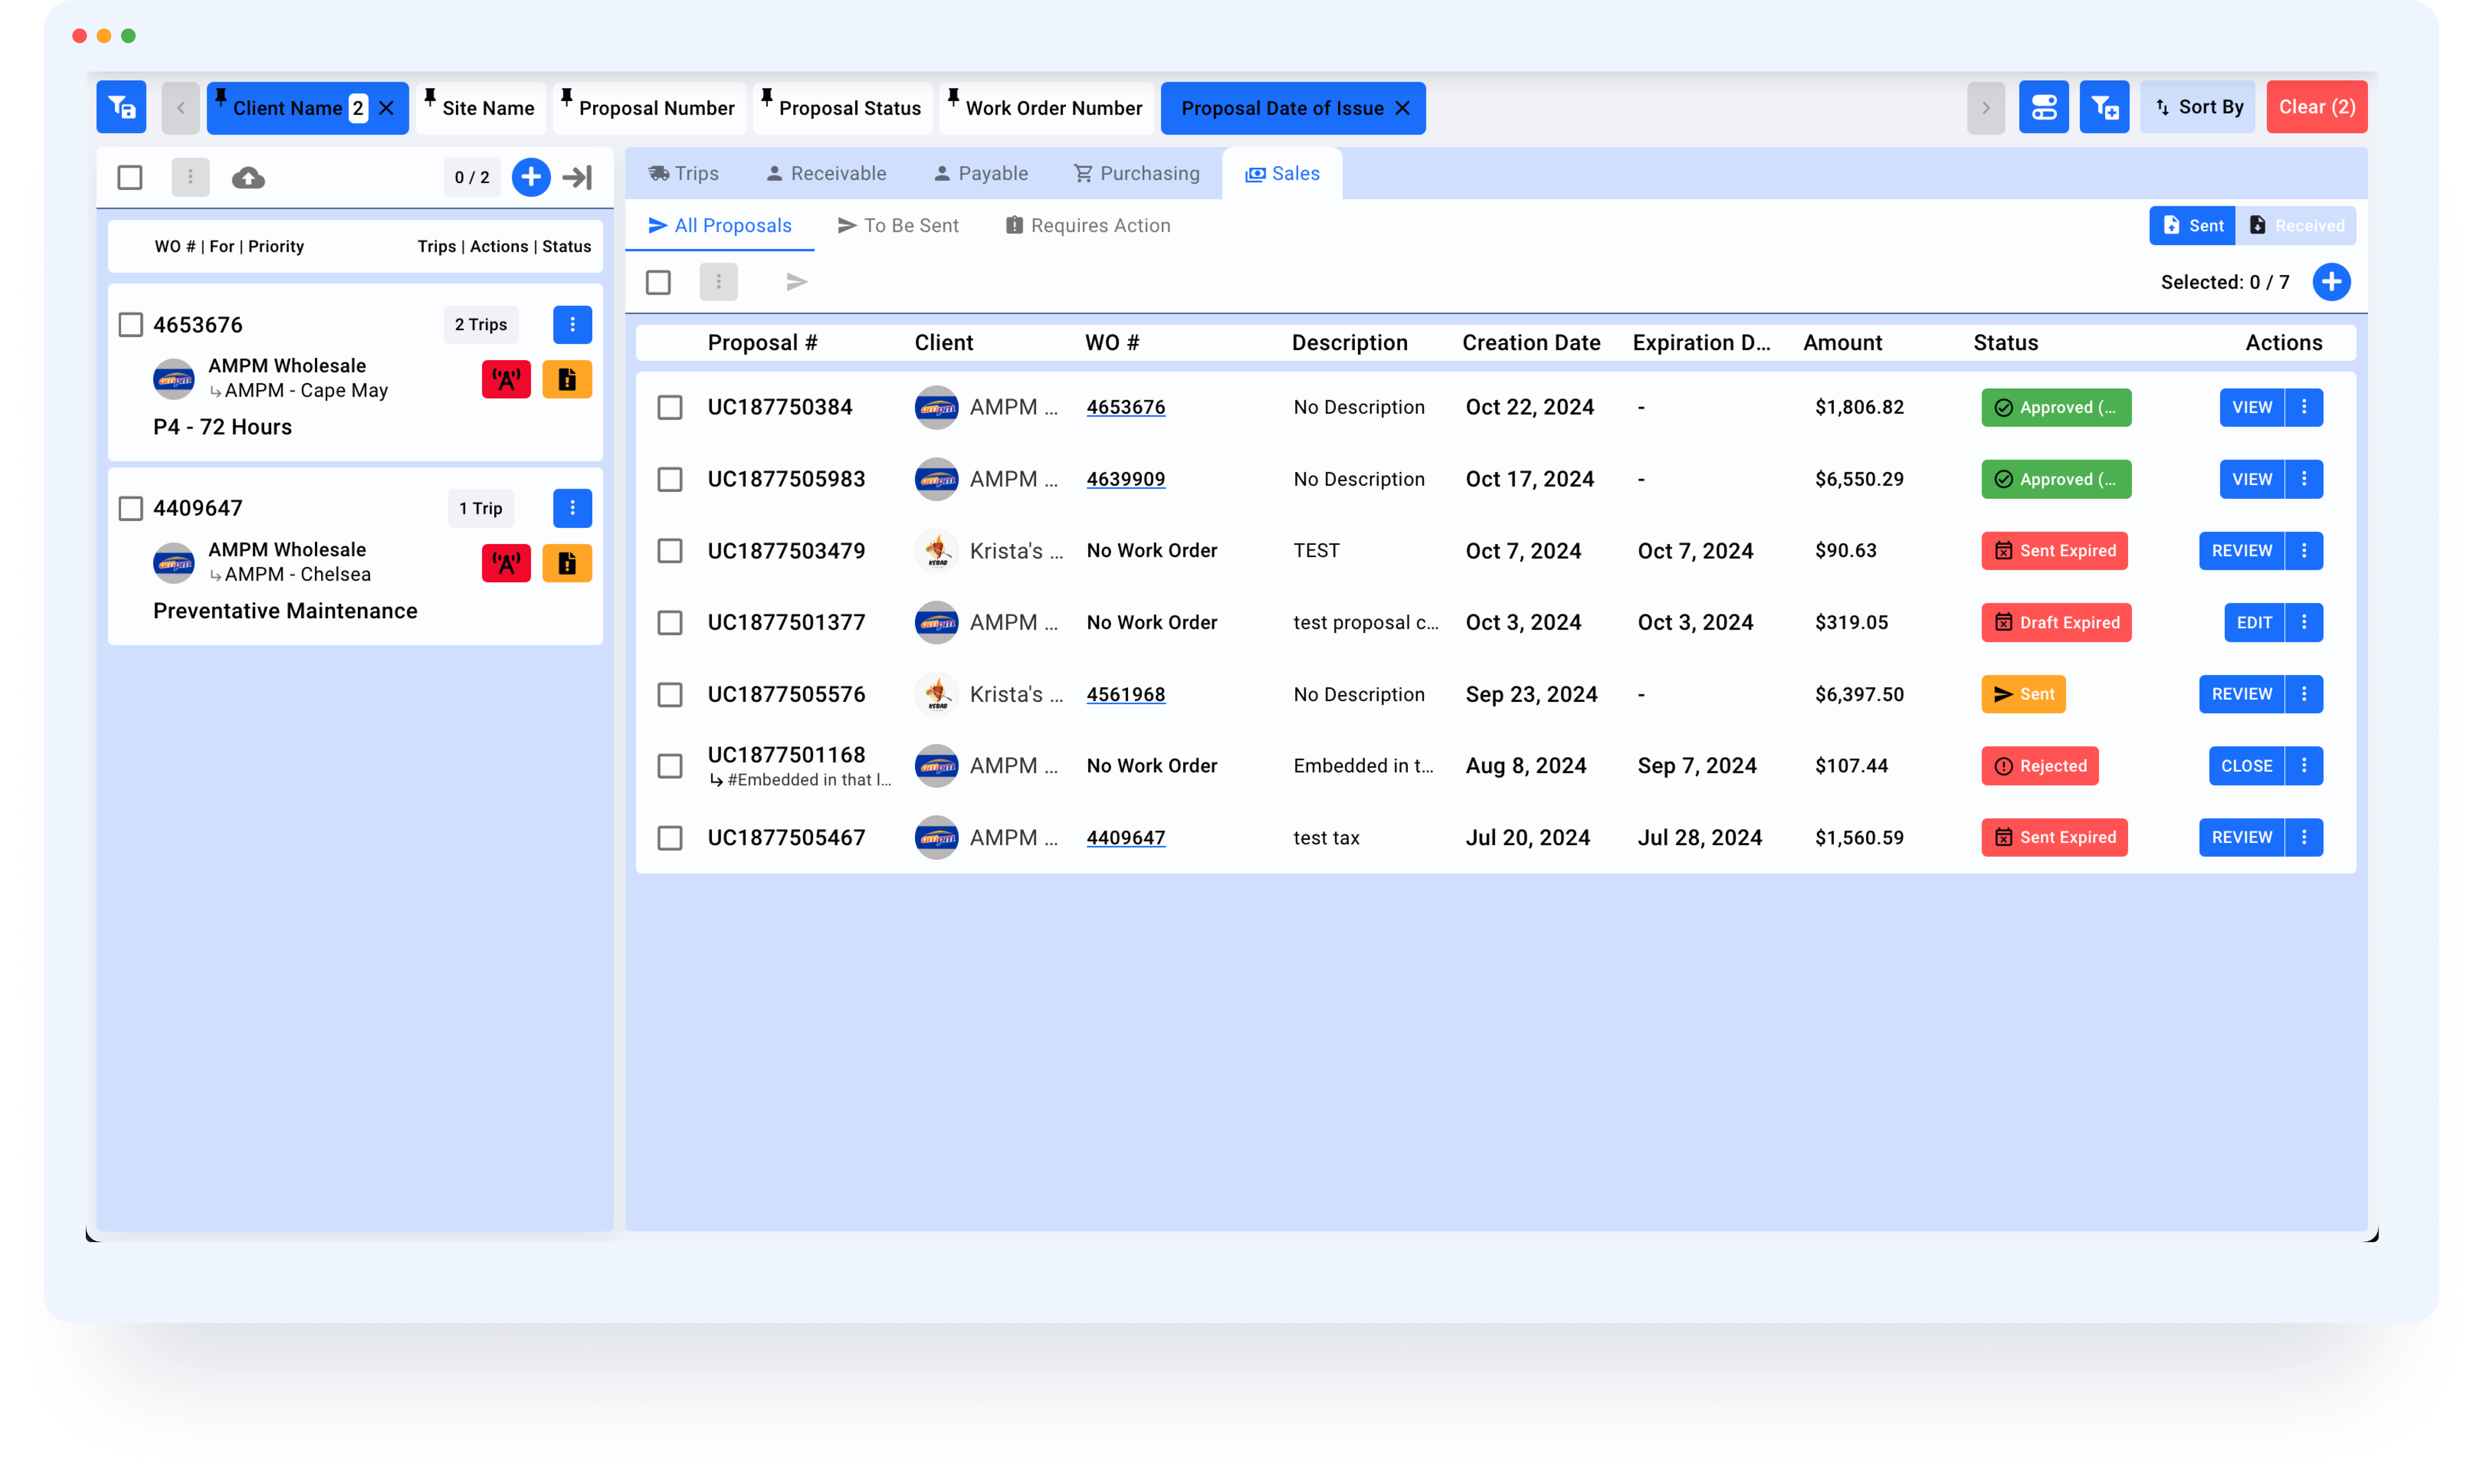Open more actions menu for UC1877505576 row
The image size is (2483, 1484).
2304,694
